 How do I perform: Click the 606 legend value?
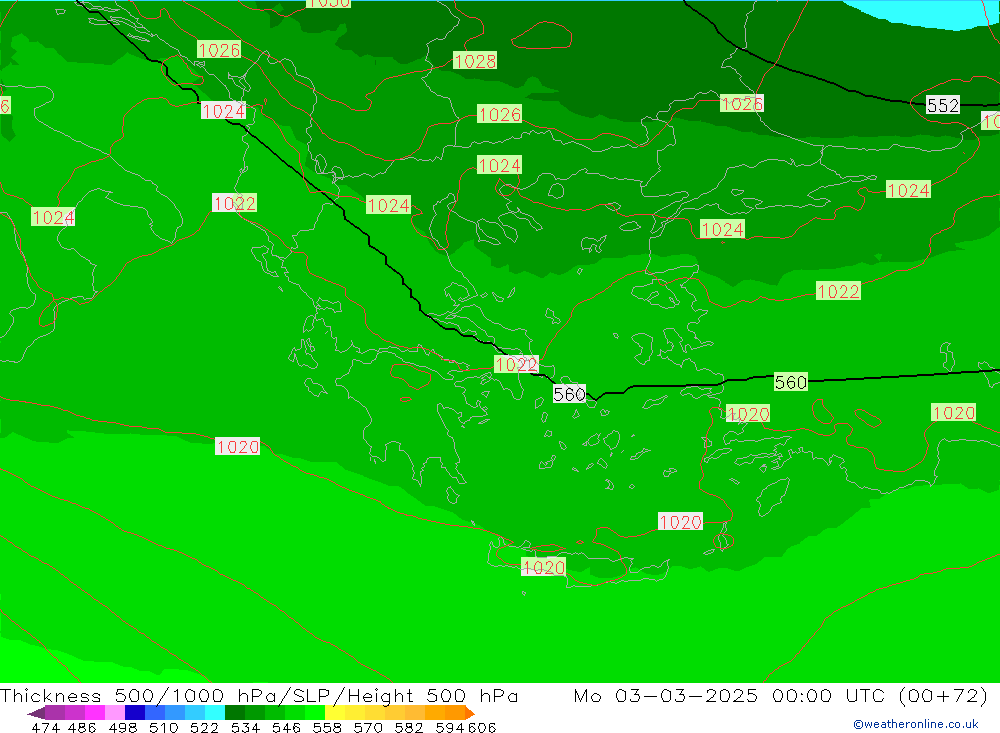click(x=481, y=727)
